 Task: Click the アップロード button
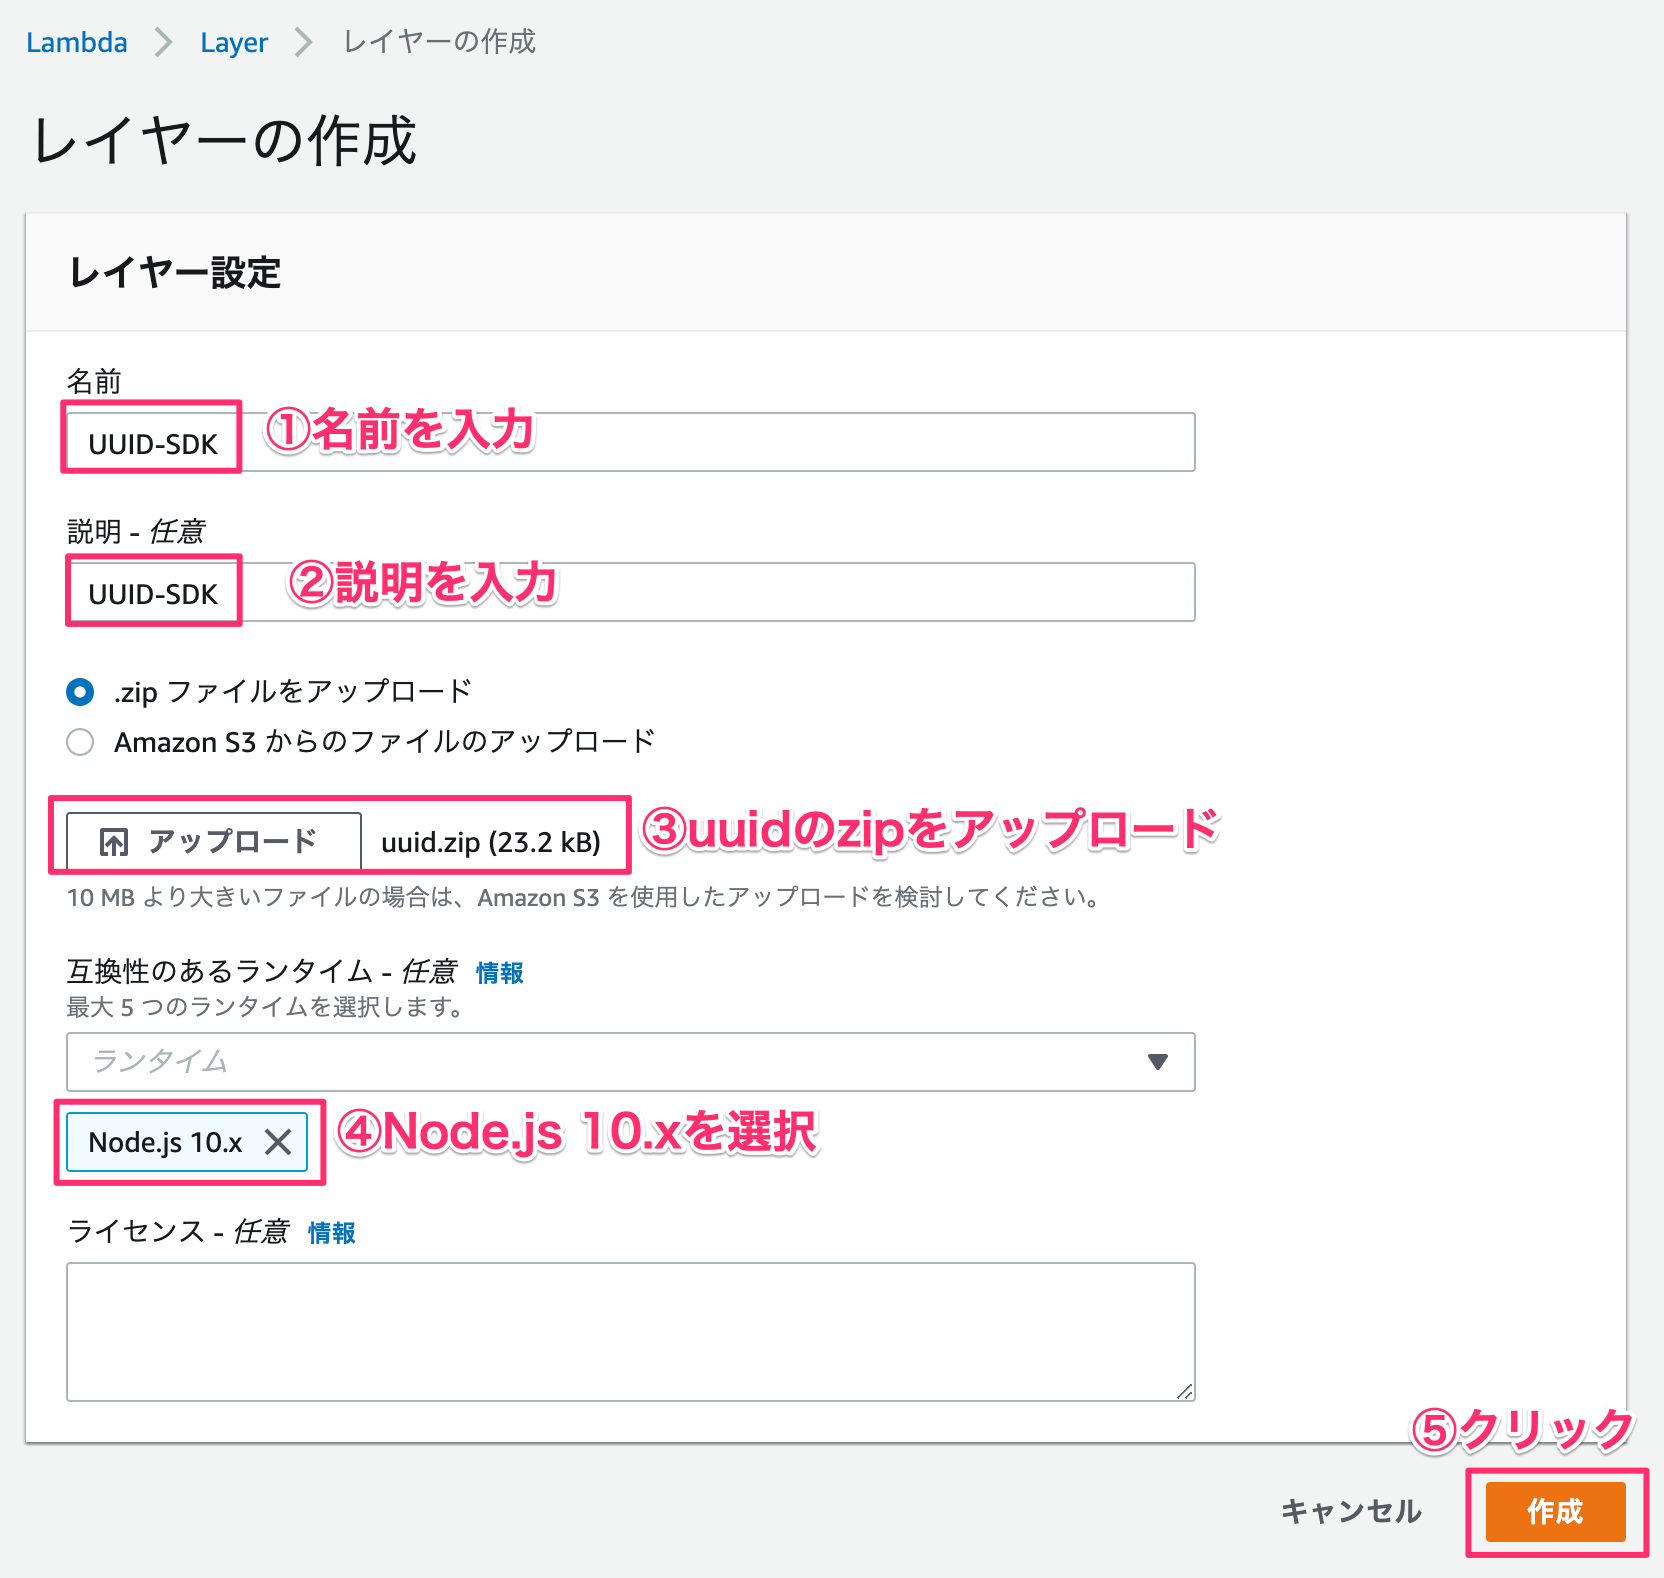[x=213, y=841]
